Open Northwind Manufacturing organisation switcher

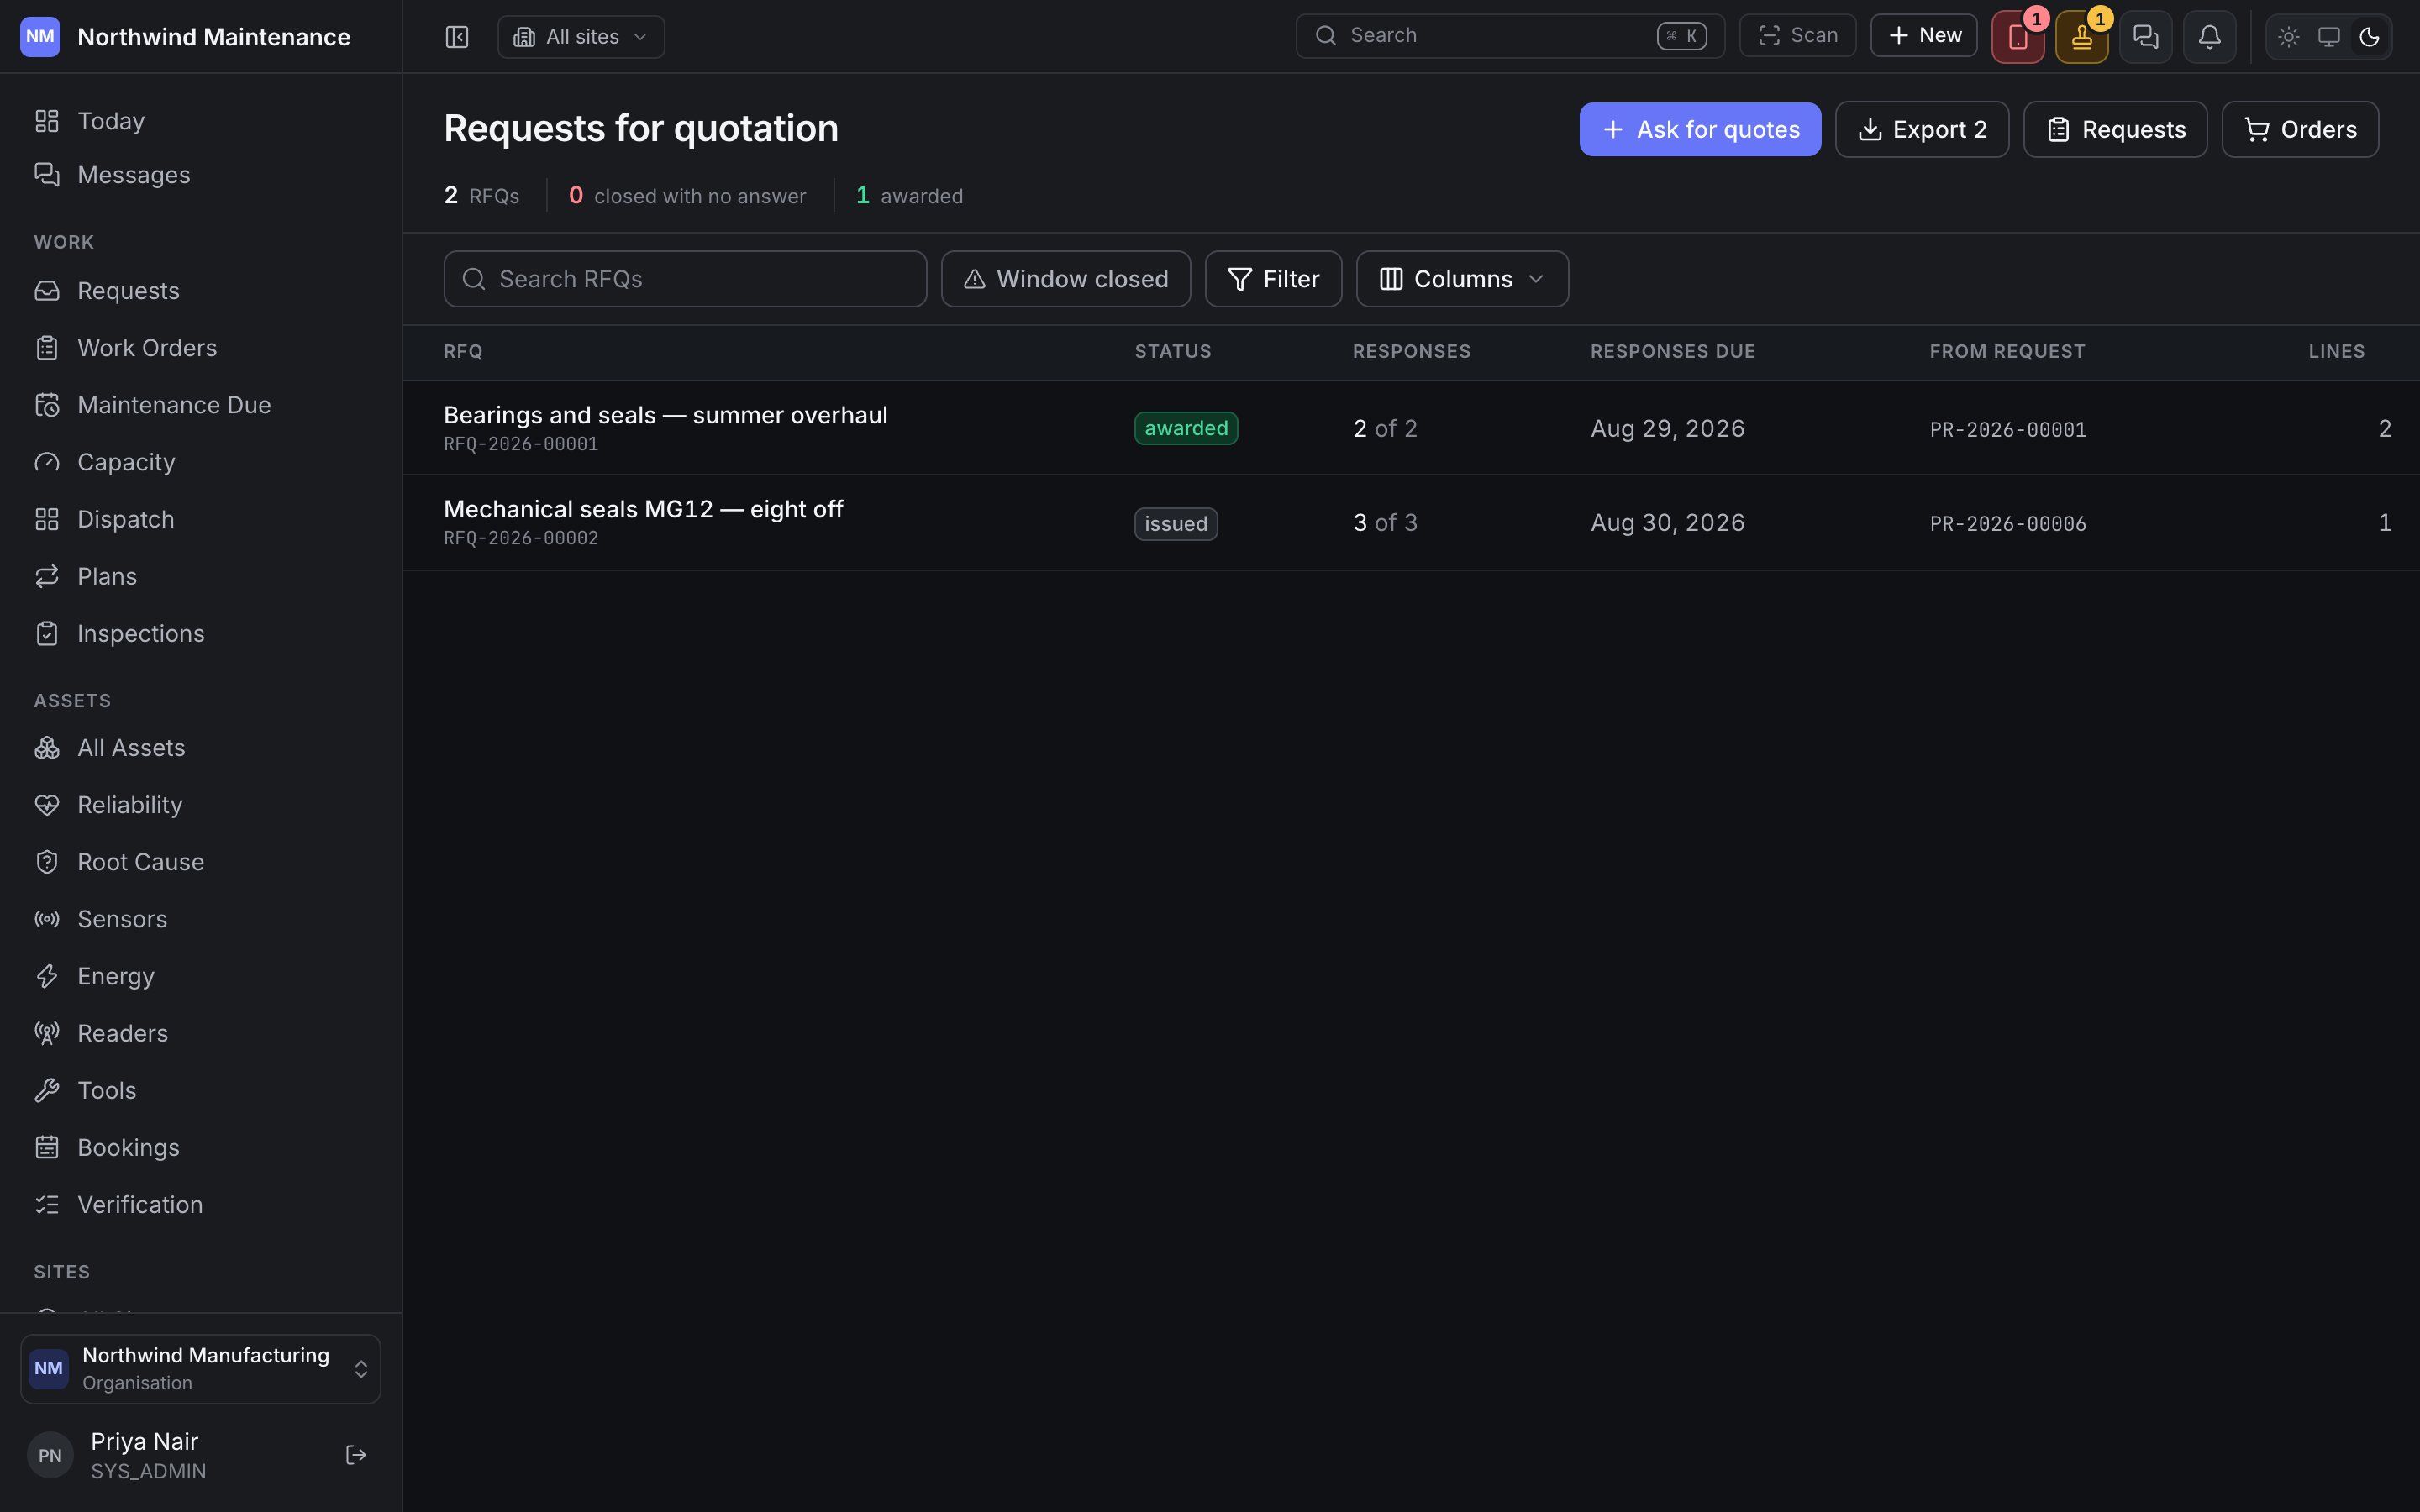[201, 1369]
